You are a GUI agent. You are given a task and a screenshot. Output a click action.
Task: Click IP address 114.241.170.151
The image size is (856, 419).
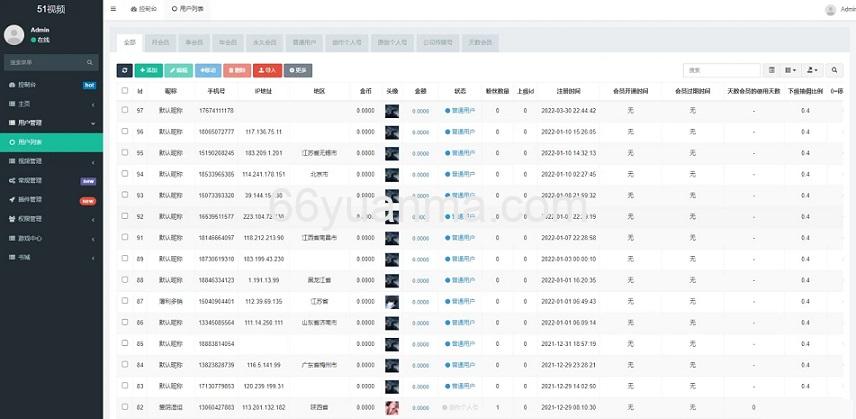pyautogui.click(x=265, y=175)
